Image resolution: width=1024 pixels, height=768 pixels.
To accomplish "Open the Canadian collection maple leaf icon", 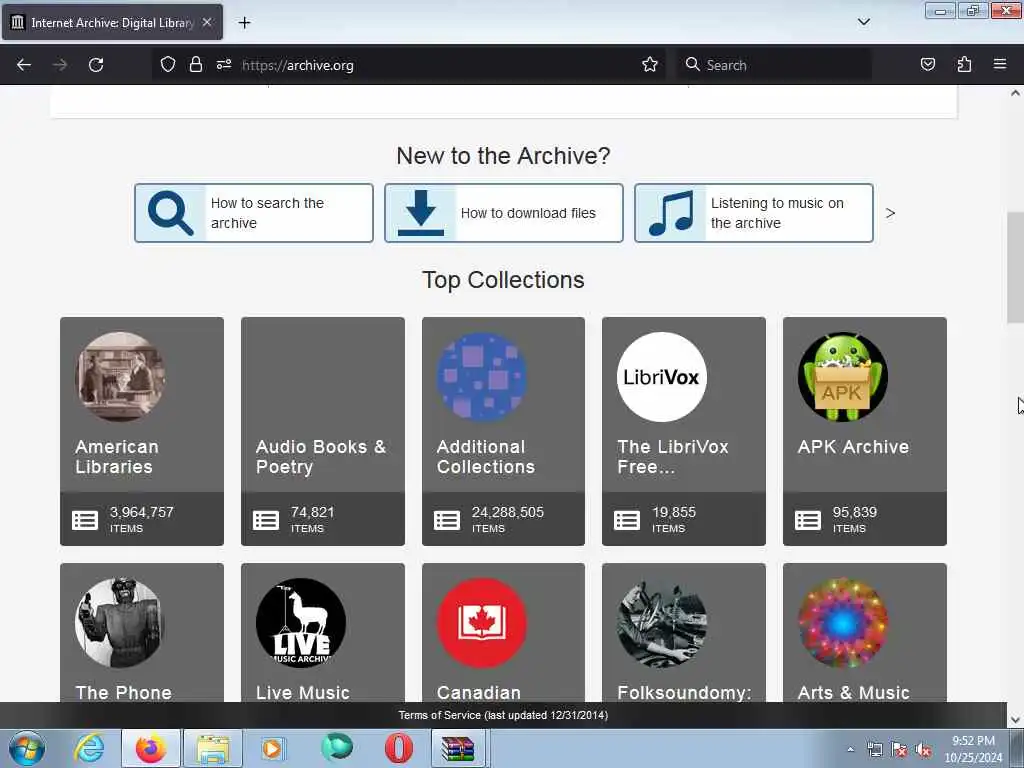I will point(481,623).
